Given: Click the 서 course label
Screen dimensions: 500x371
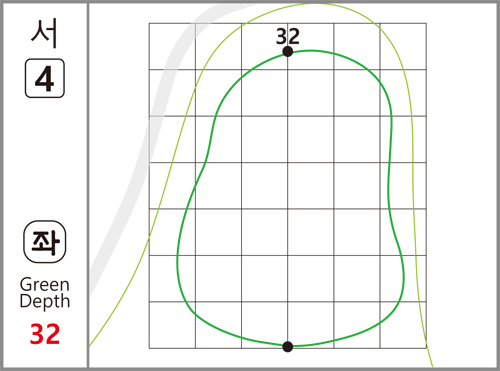Looking at the screenshot, I should [44, 33].
